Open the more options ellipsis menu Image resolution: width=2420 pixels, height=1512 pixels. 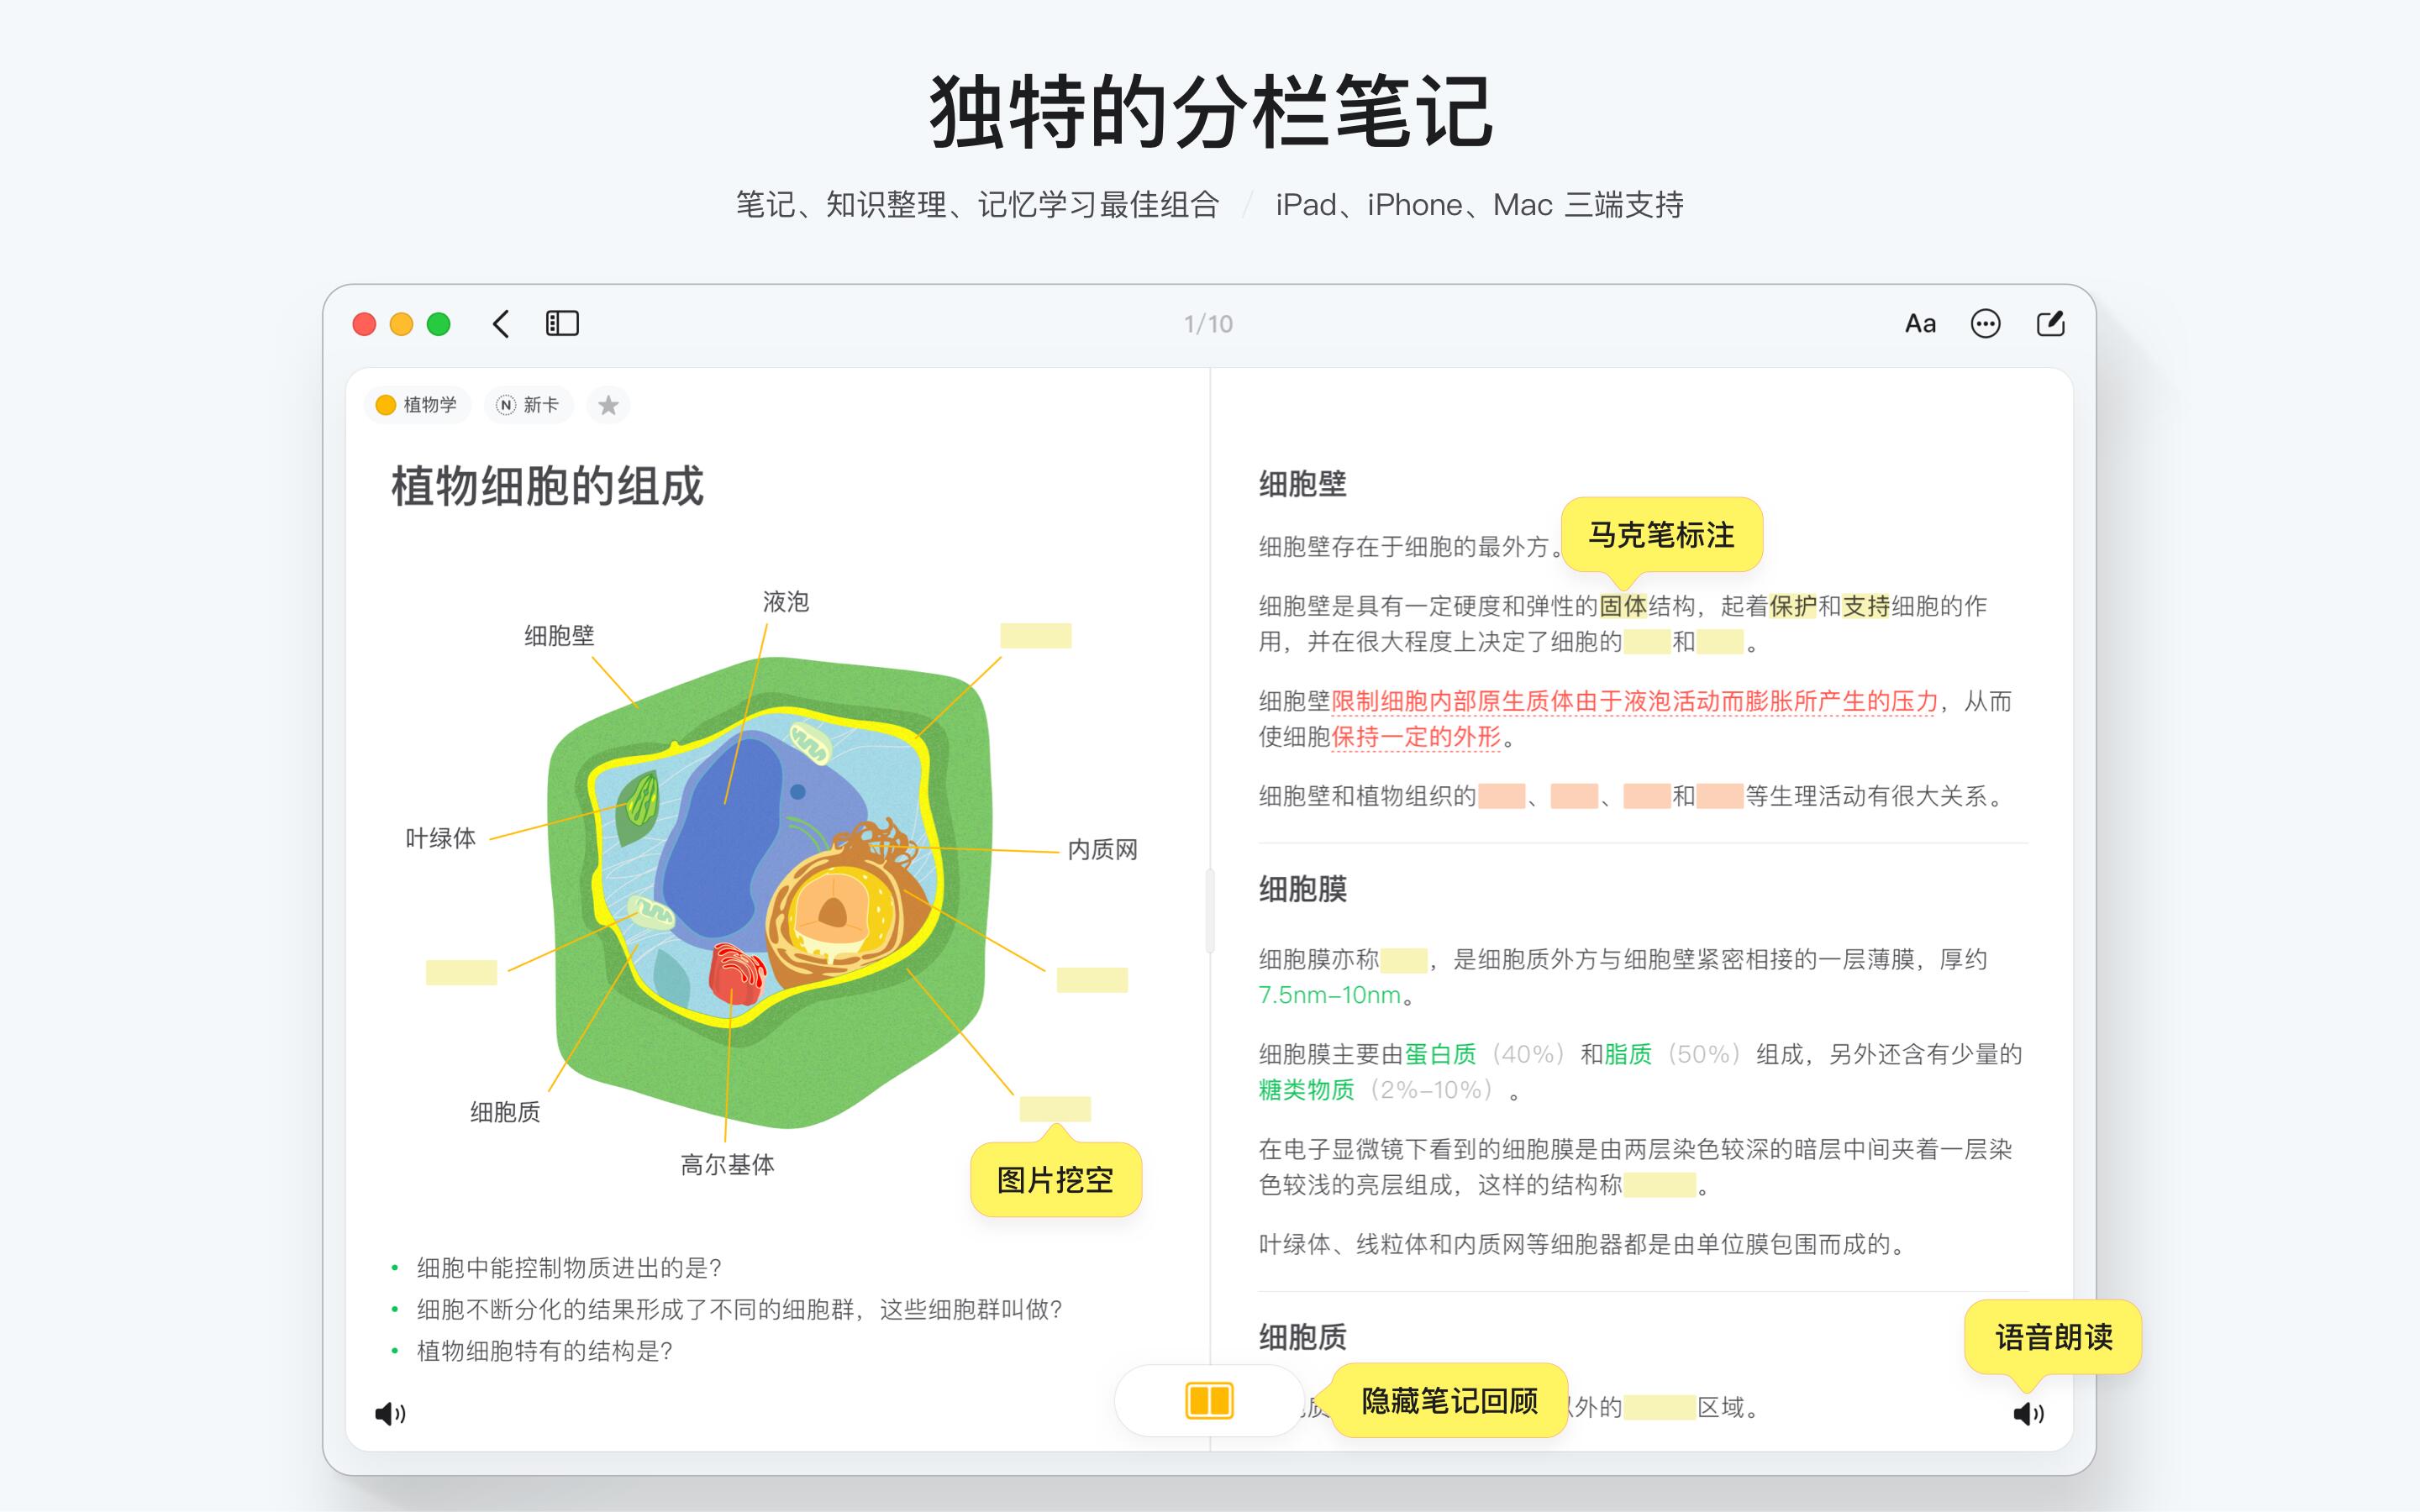tap(1985, 324)
